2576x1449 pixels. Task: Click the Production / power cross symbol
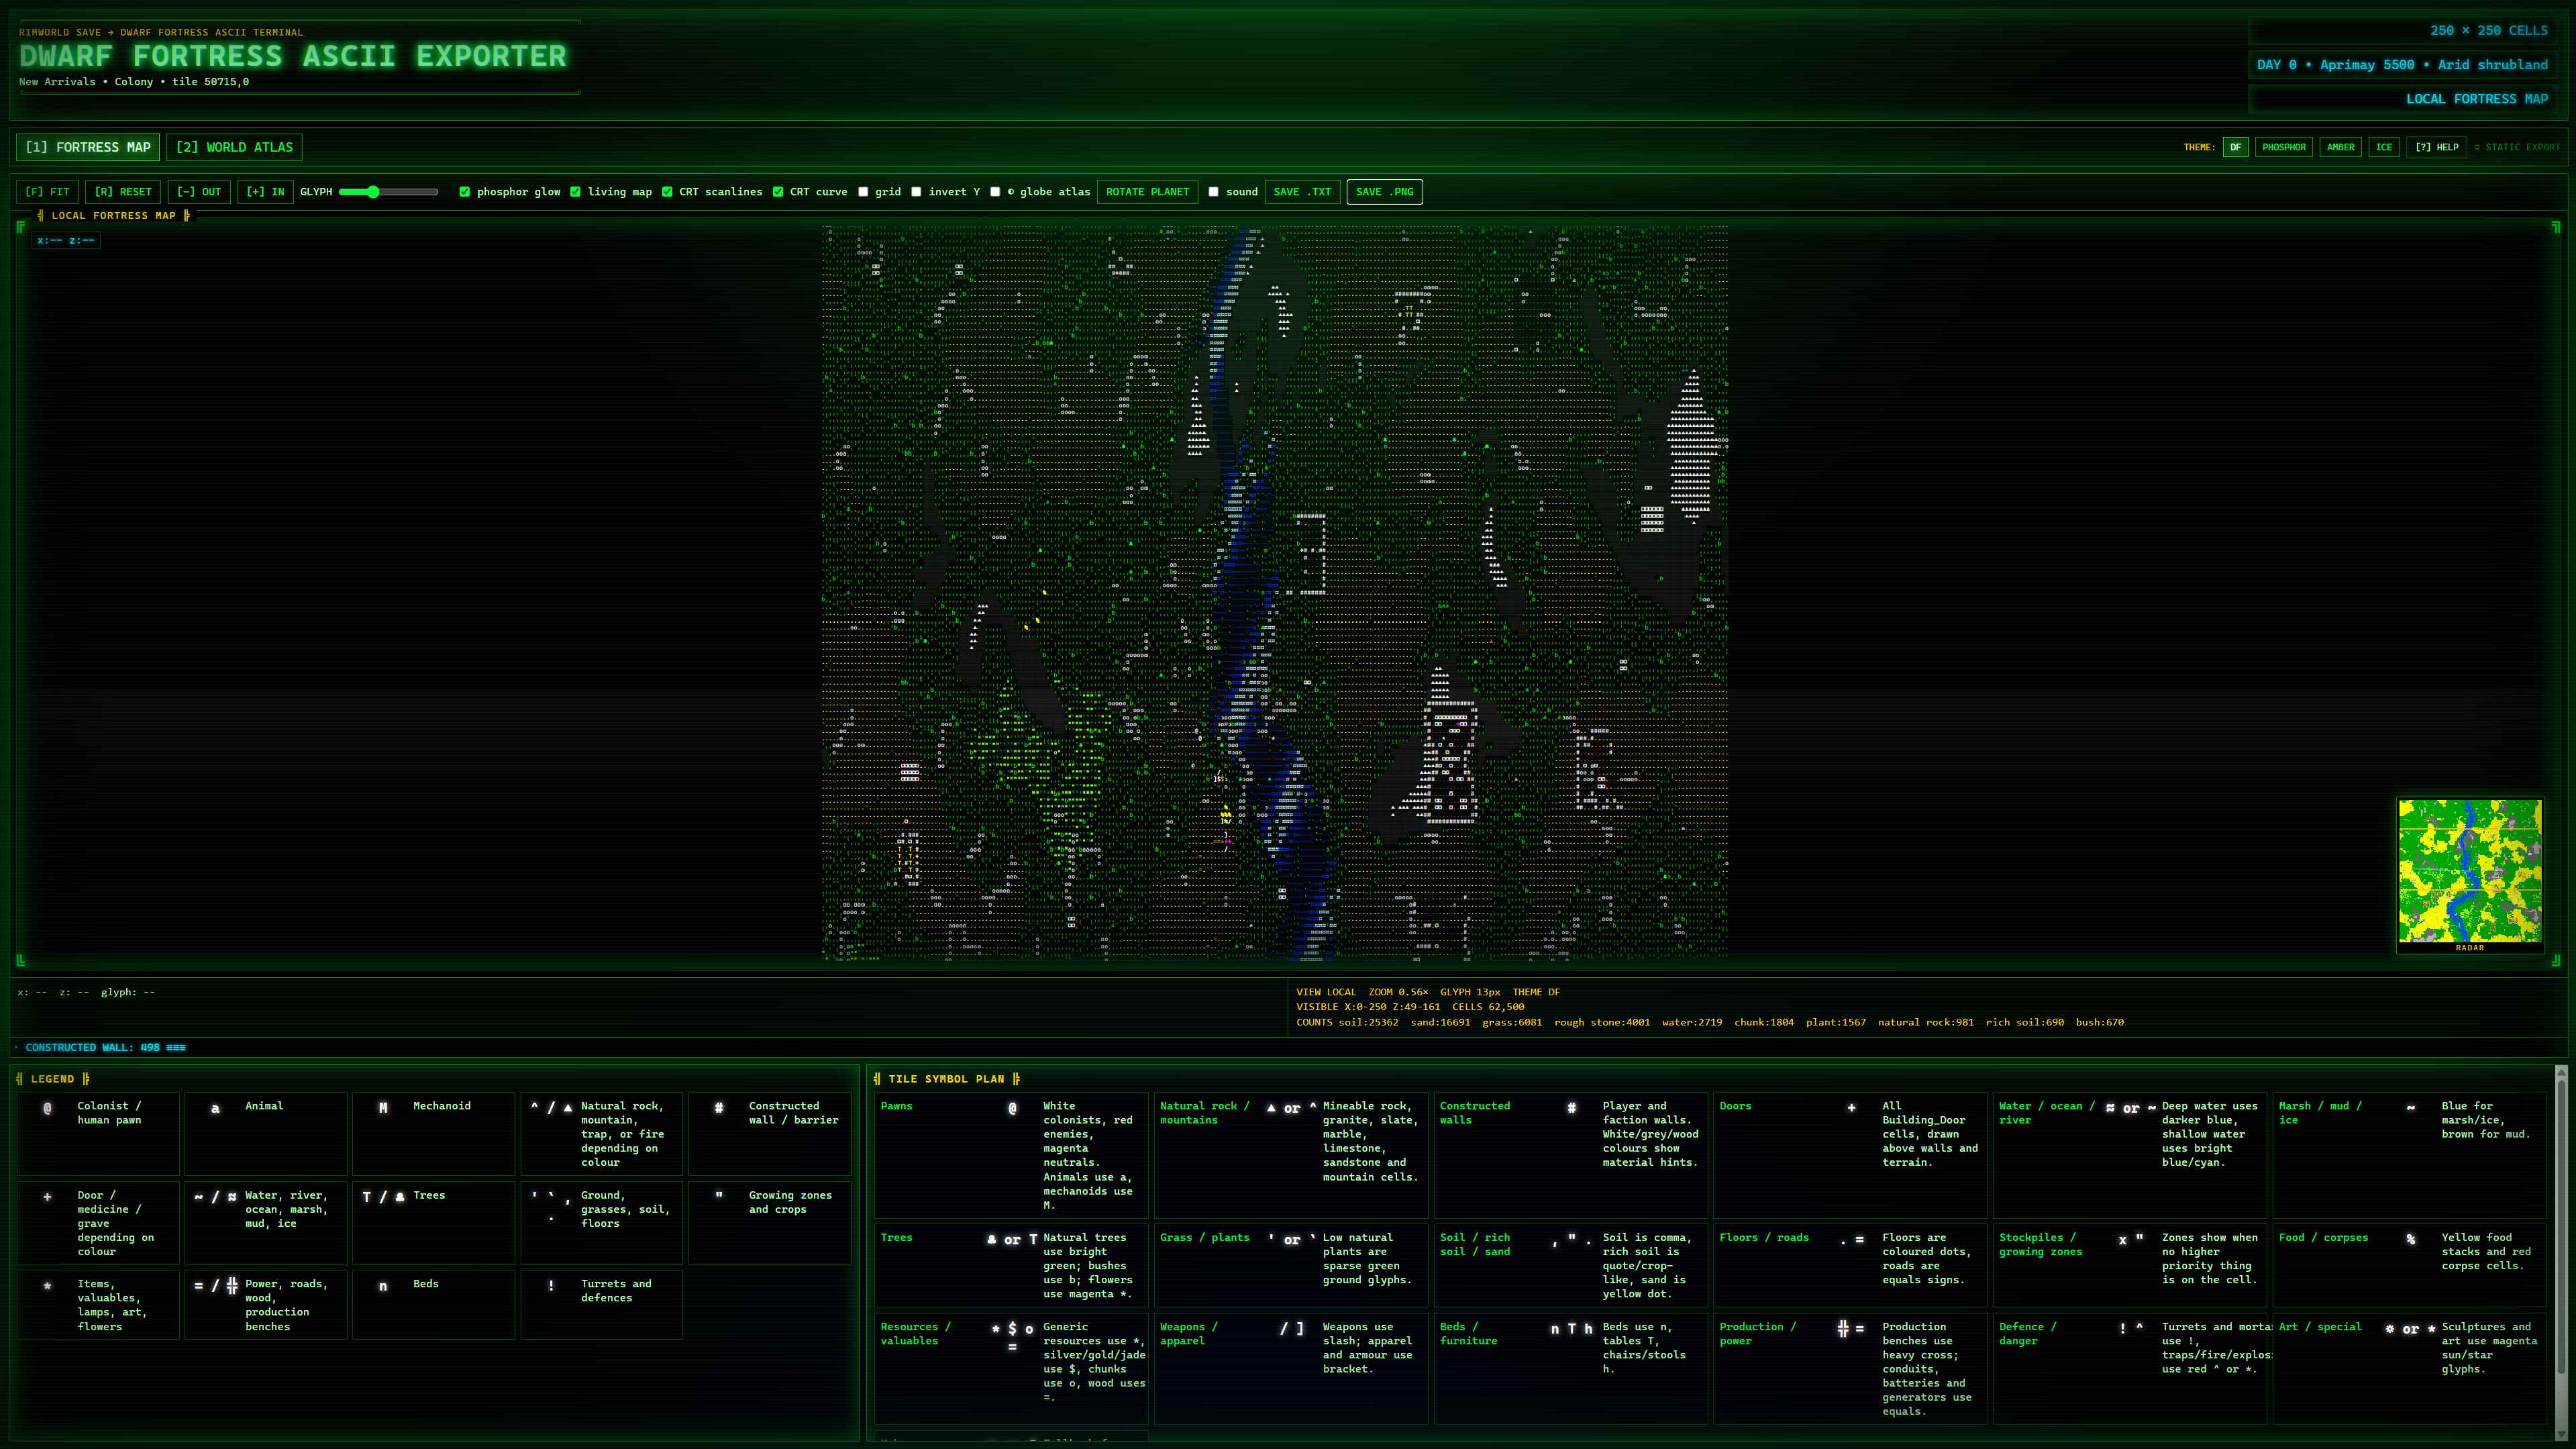pyautogui.click(x=1843, y=1329)
